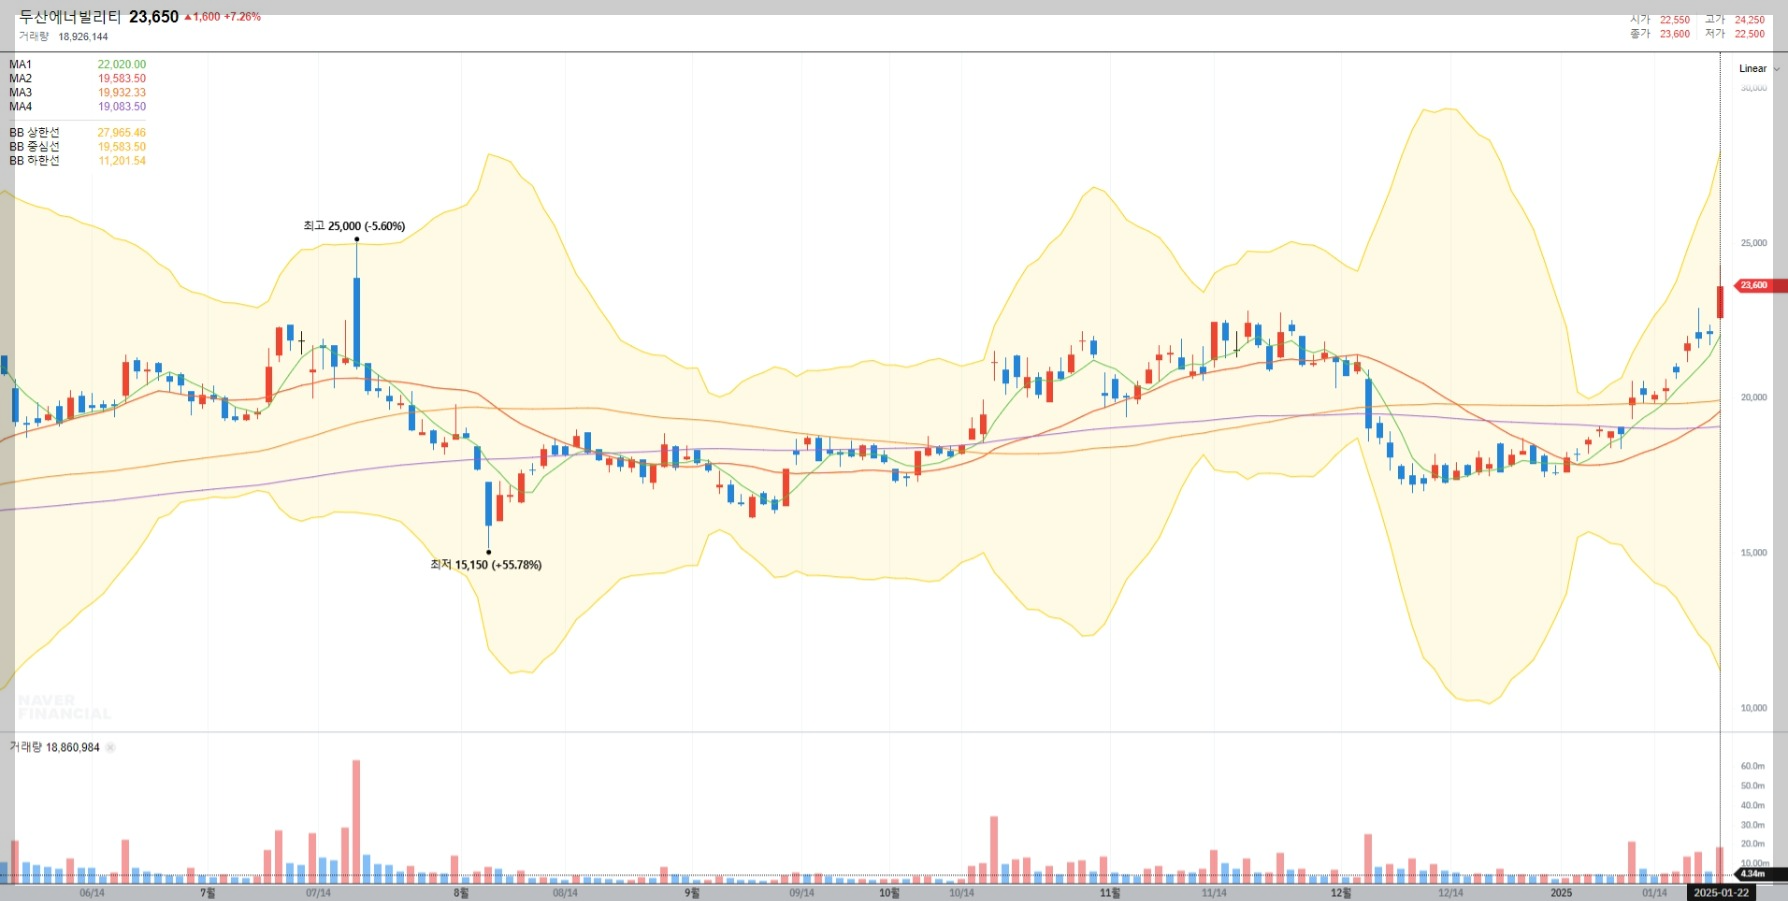This screenshot has width=1788, height=901.
Task: Click the 8월 label on time axis
Action: click(x=461, y=893)
